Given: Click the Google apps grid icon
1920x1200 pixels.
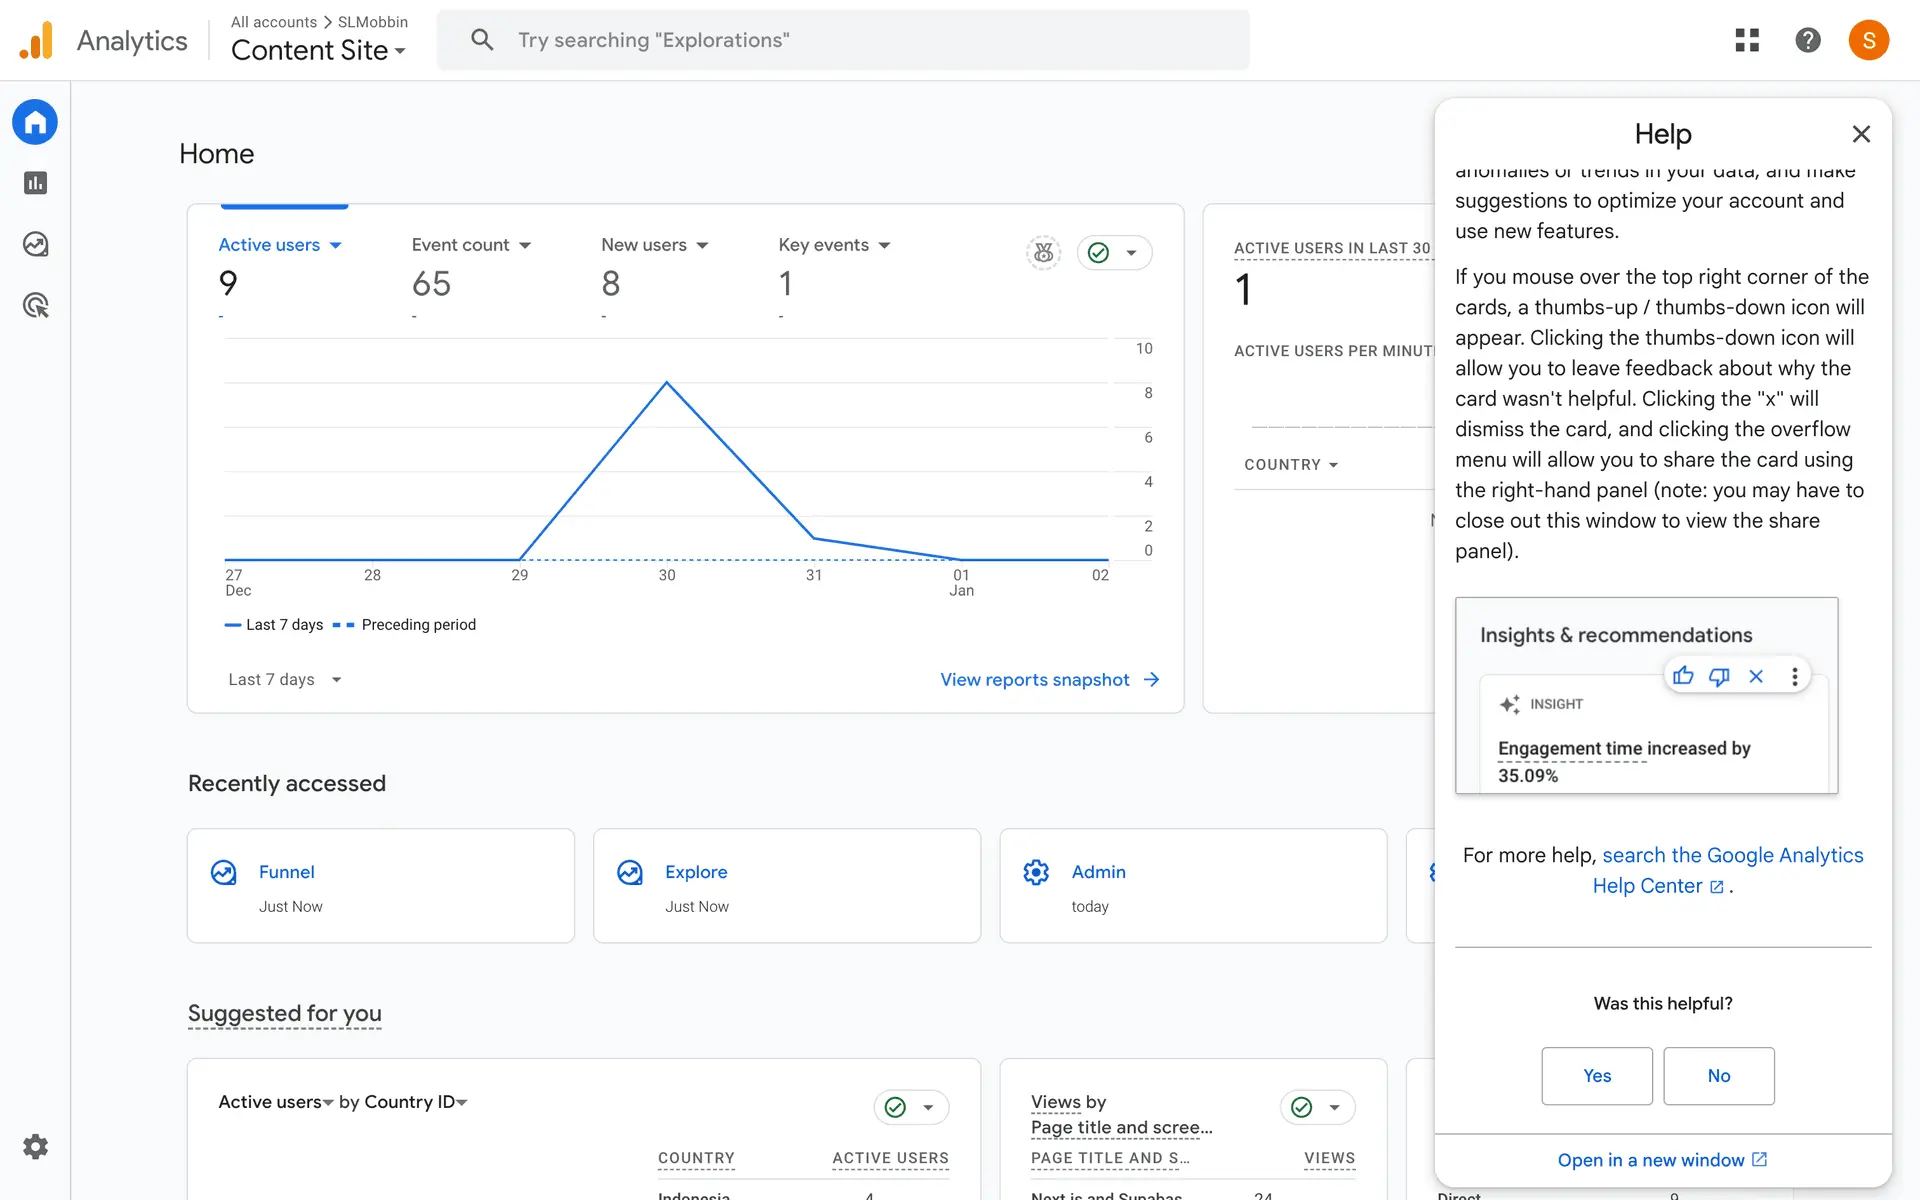Looking at the screenshot, I should point(1746,40).
